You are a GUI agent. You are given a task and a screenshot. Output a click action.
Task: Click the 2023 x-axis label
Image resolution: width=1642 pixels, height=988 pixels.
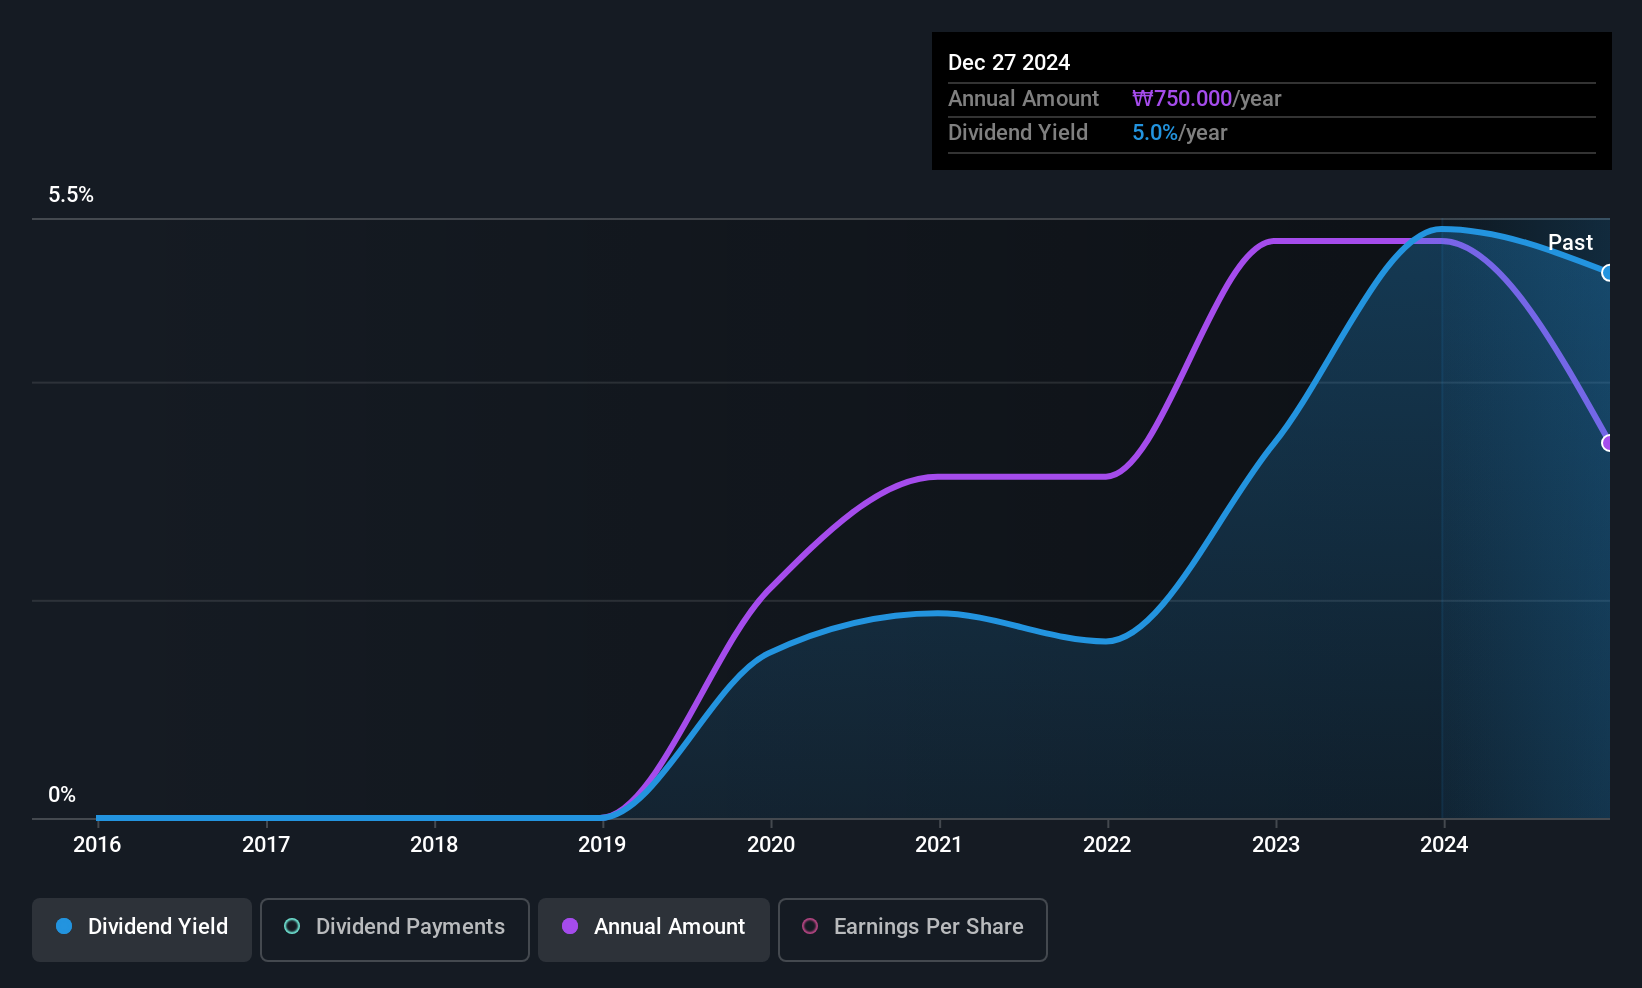(1276, 845)
